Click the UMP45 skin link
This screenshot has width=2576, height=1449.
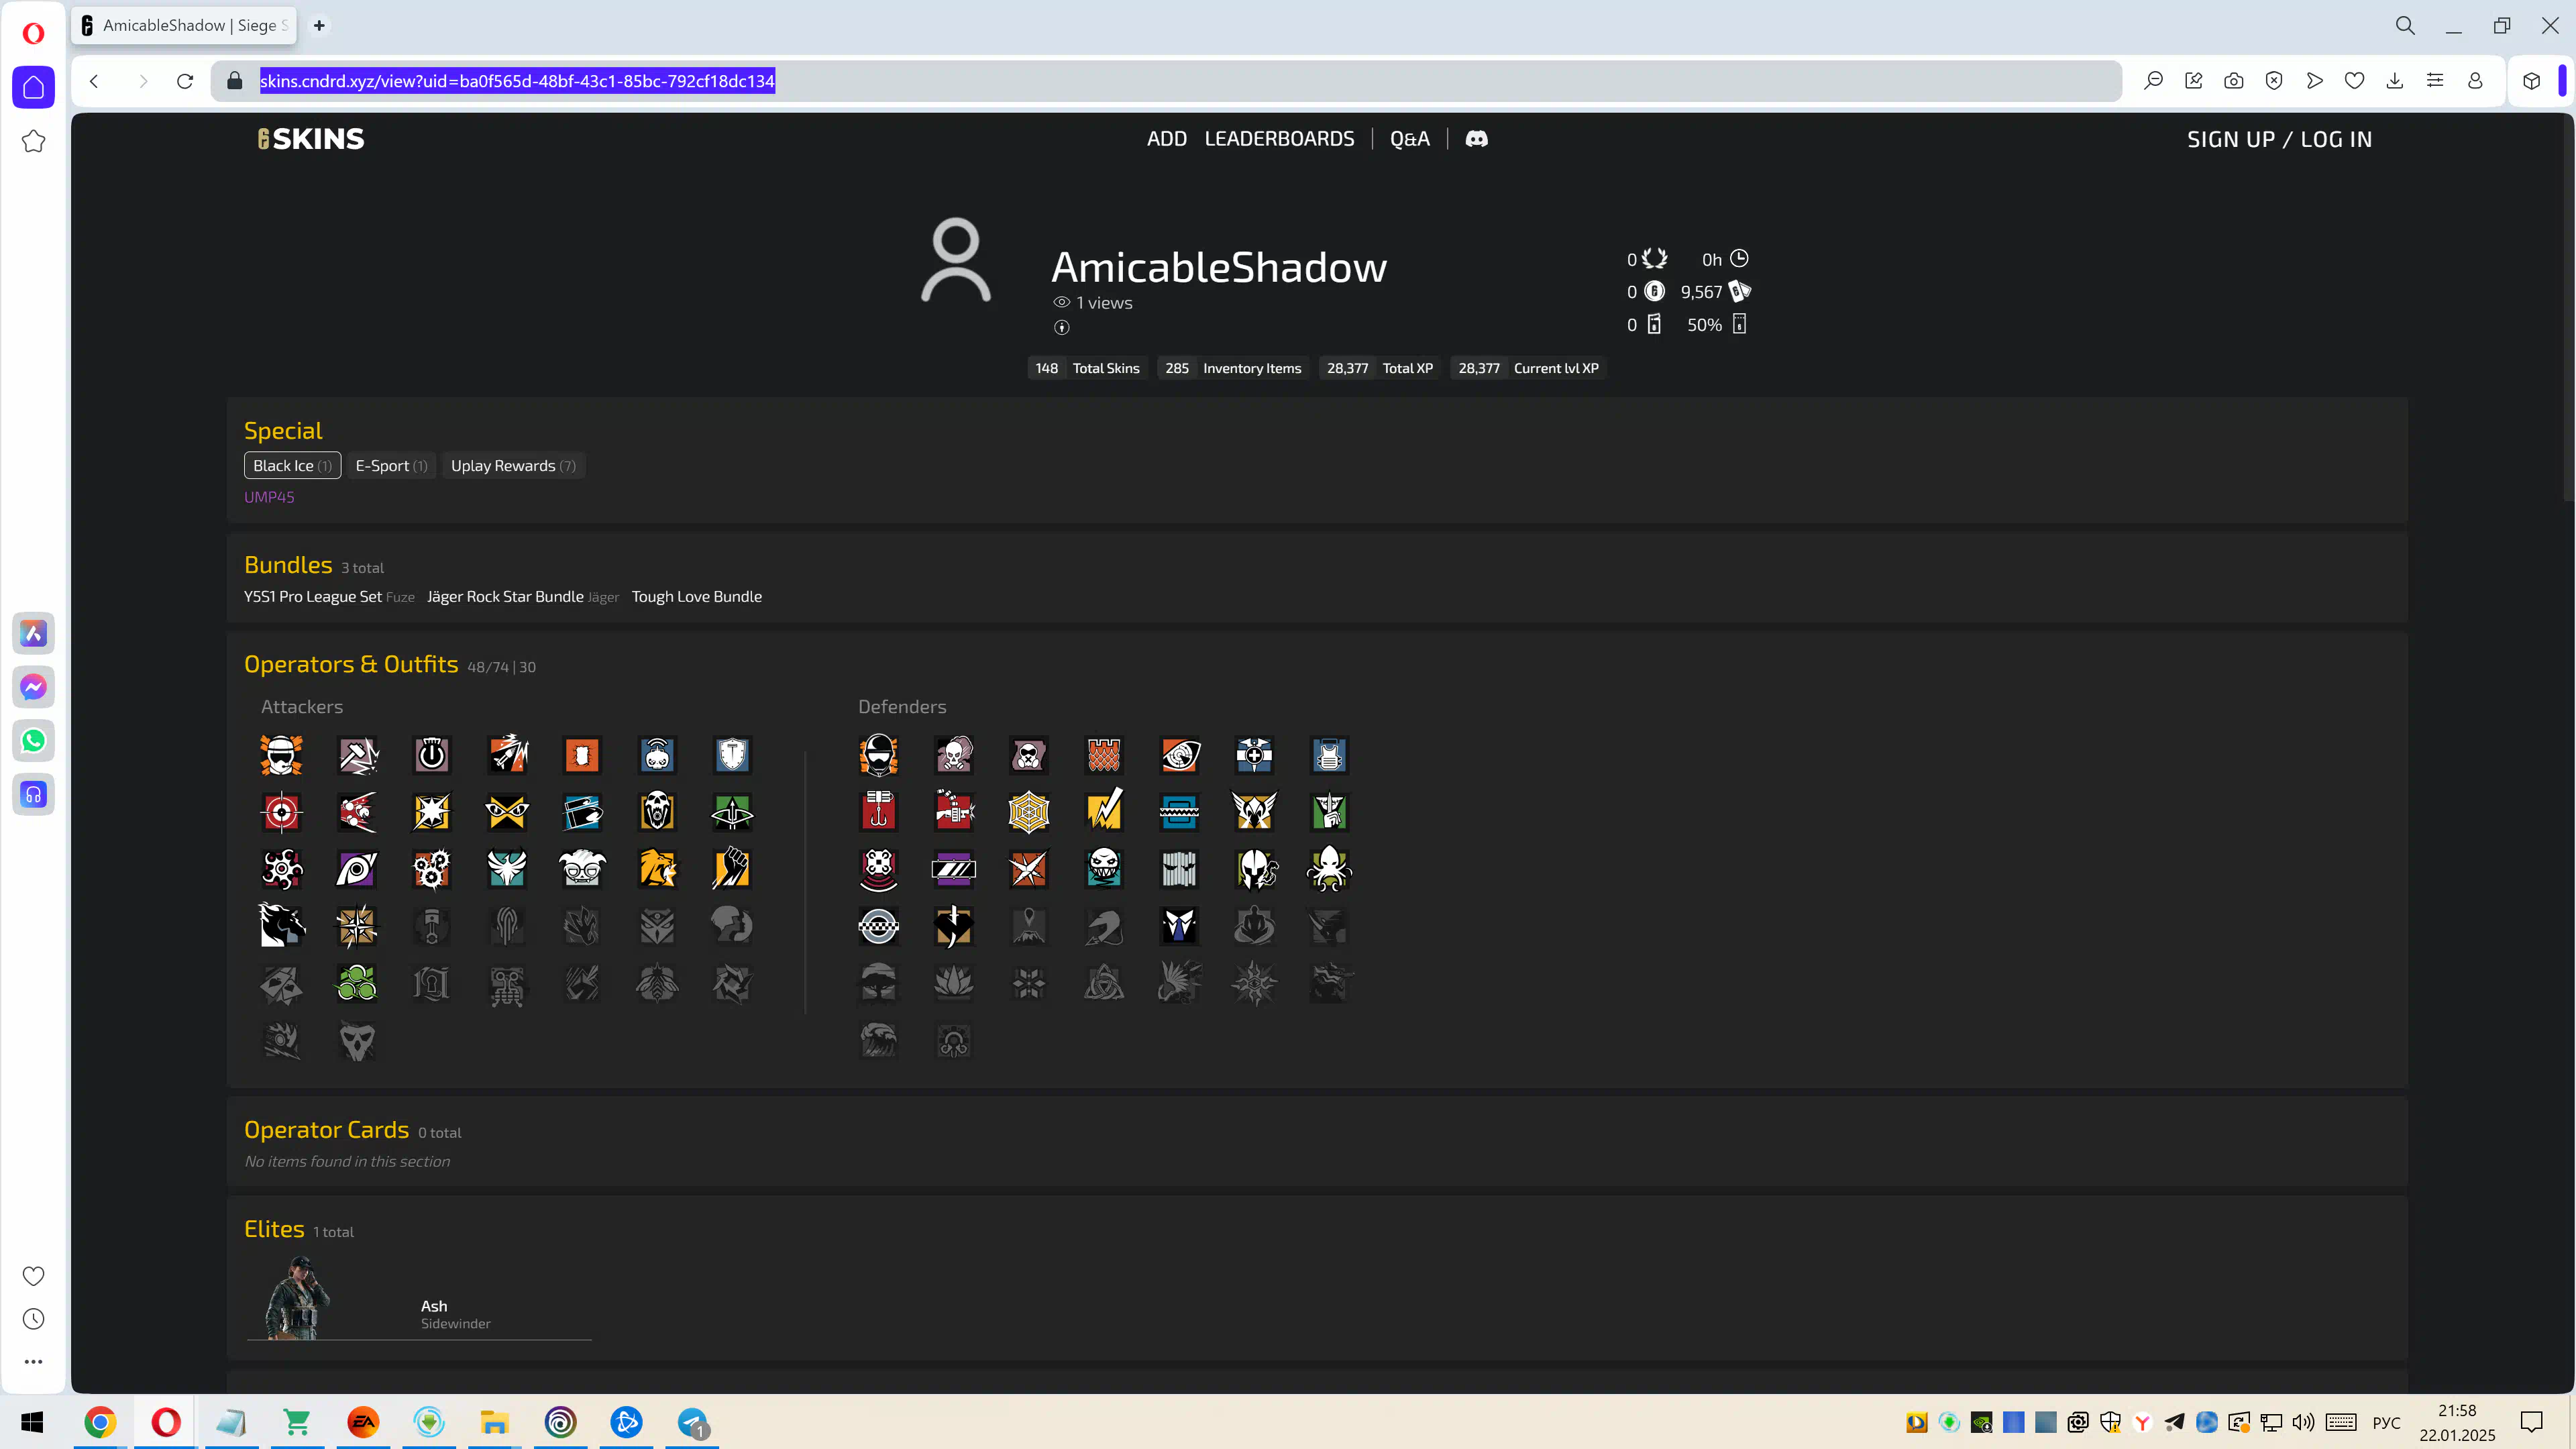(269, 497)
